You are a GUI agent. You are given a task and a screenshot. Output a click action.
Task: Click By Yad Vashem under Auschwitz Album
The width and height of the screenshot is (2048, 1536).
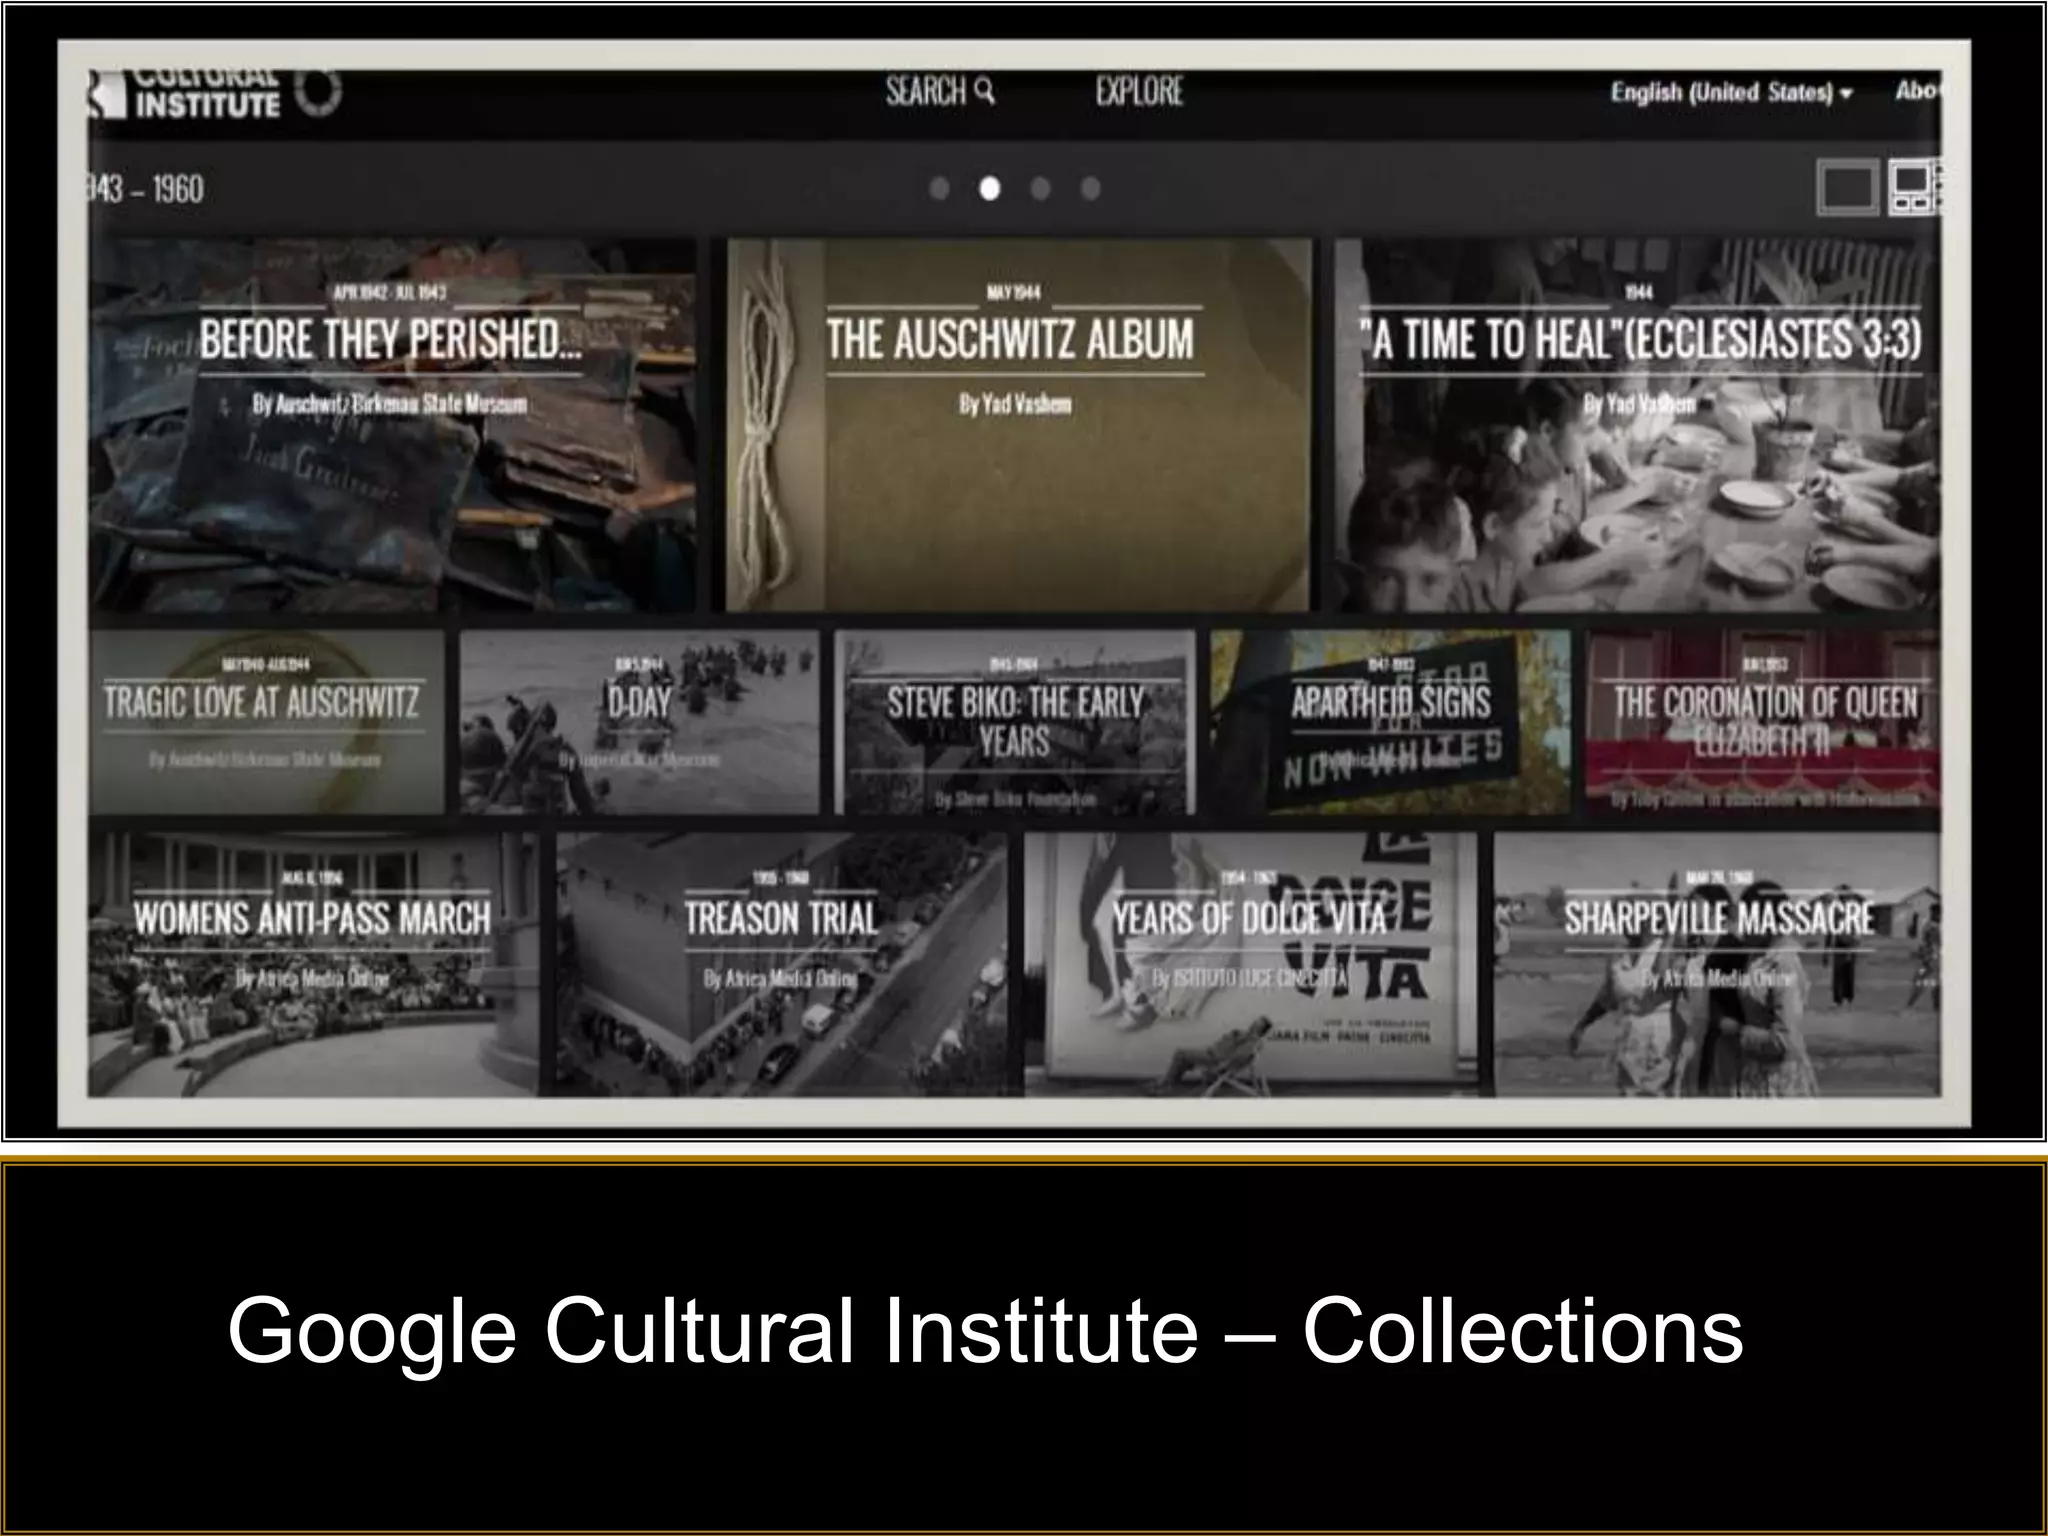pos(1015,404)
